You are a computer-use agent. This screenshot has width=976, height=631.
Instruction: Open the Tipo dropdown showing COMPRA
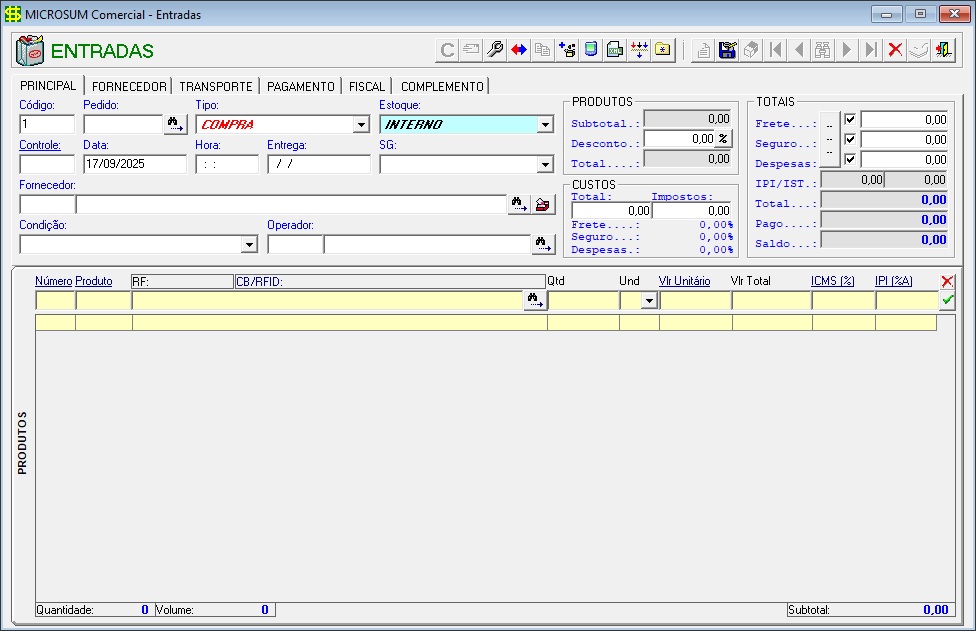(361, 125)
